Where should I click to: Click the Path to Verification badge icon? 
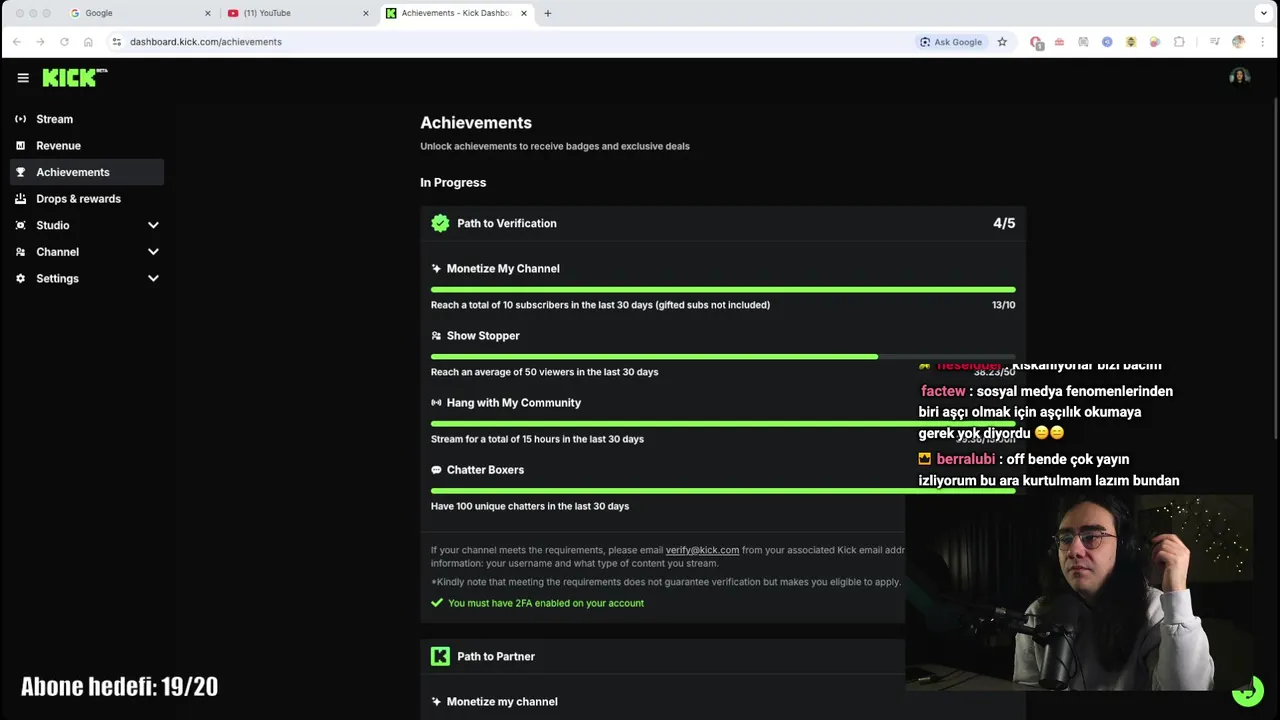click(x=440, y=223)
